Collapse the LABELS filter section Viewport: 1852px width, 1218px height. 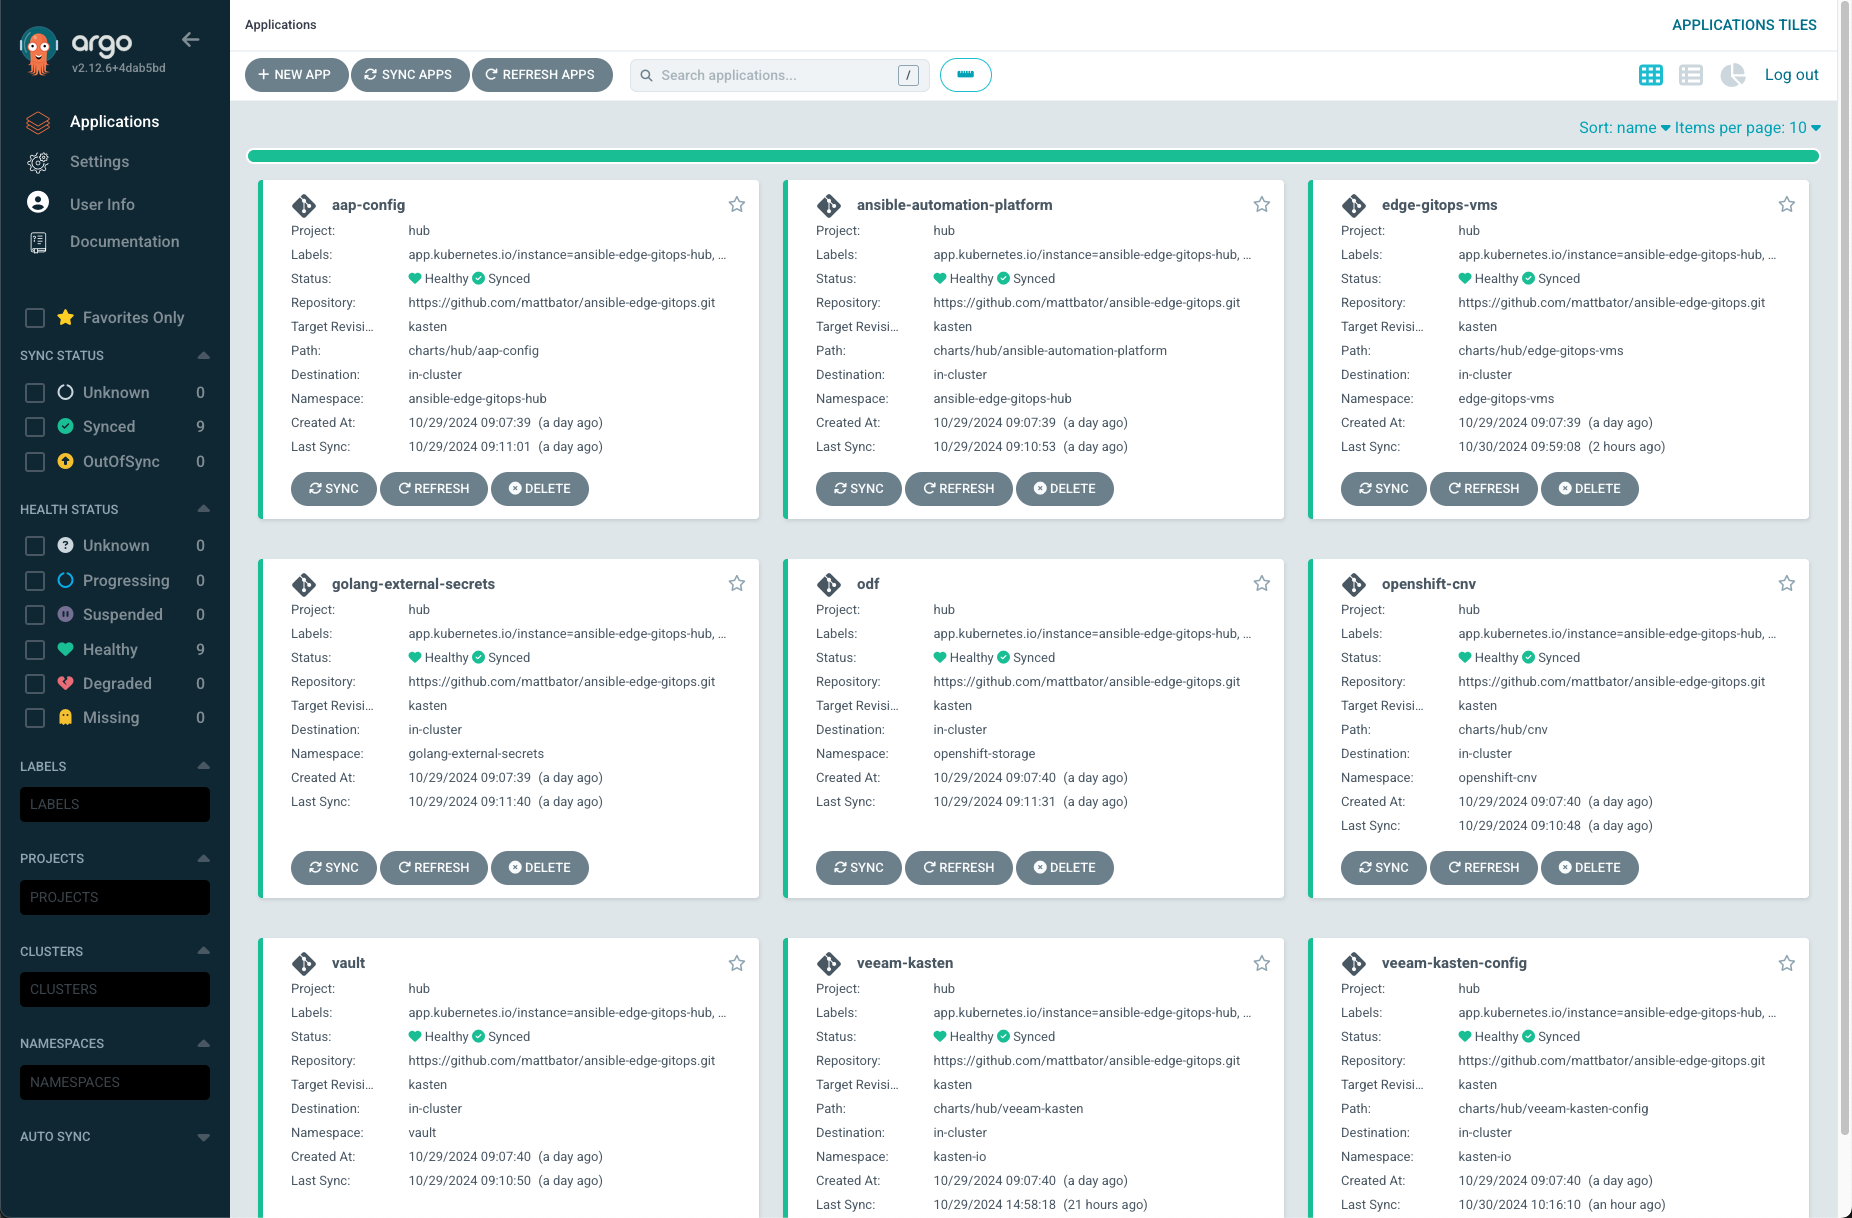click(204, 766)
